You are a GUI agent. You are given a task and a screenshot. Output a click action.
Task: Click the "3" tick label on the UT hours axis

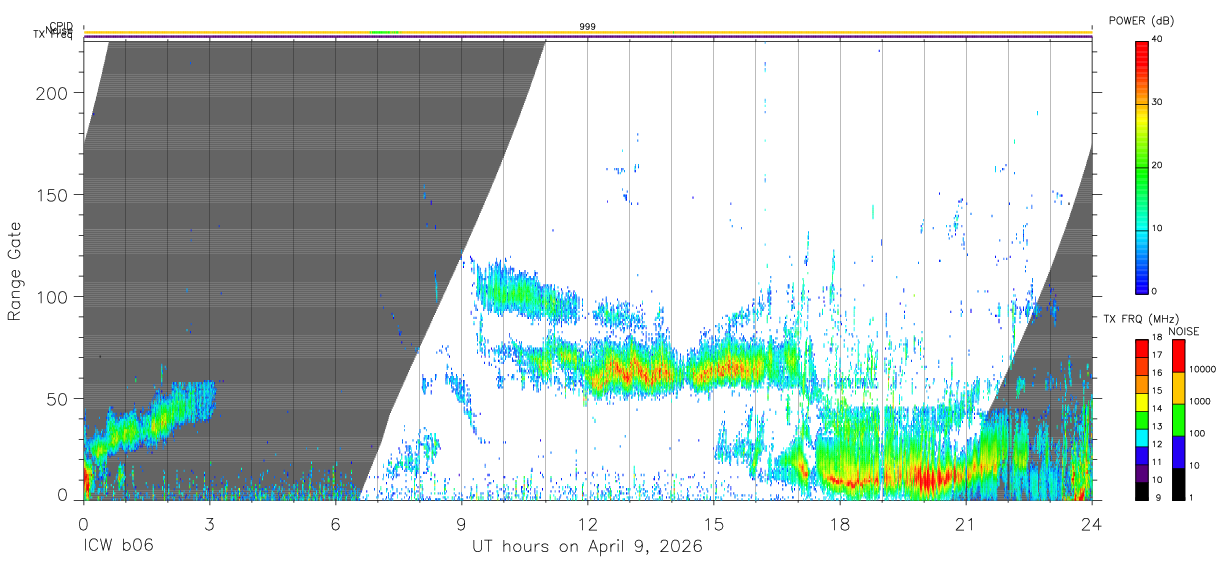click(209, 524)
